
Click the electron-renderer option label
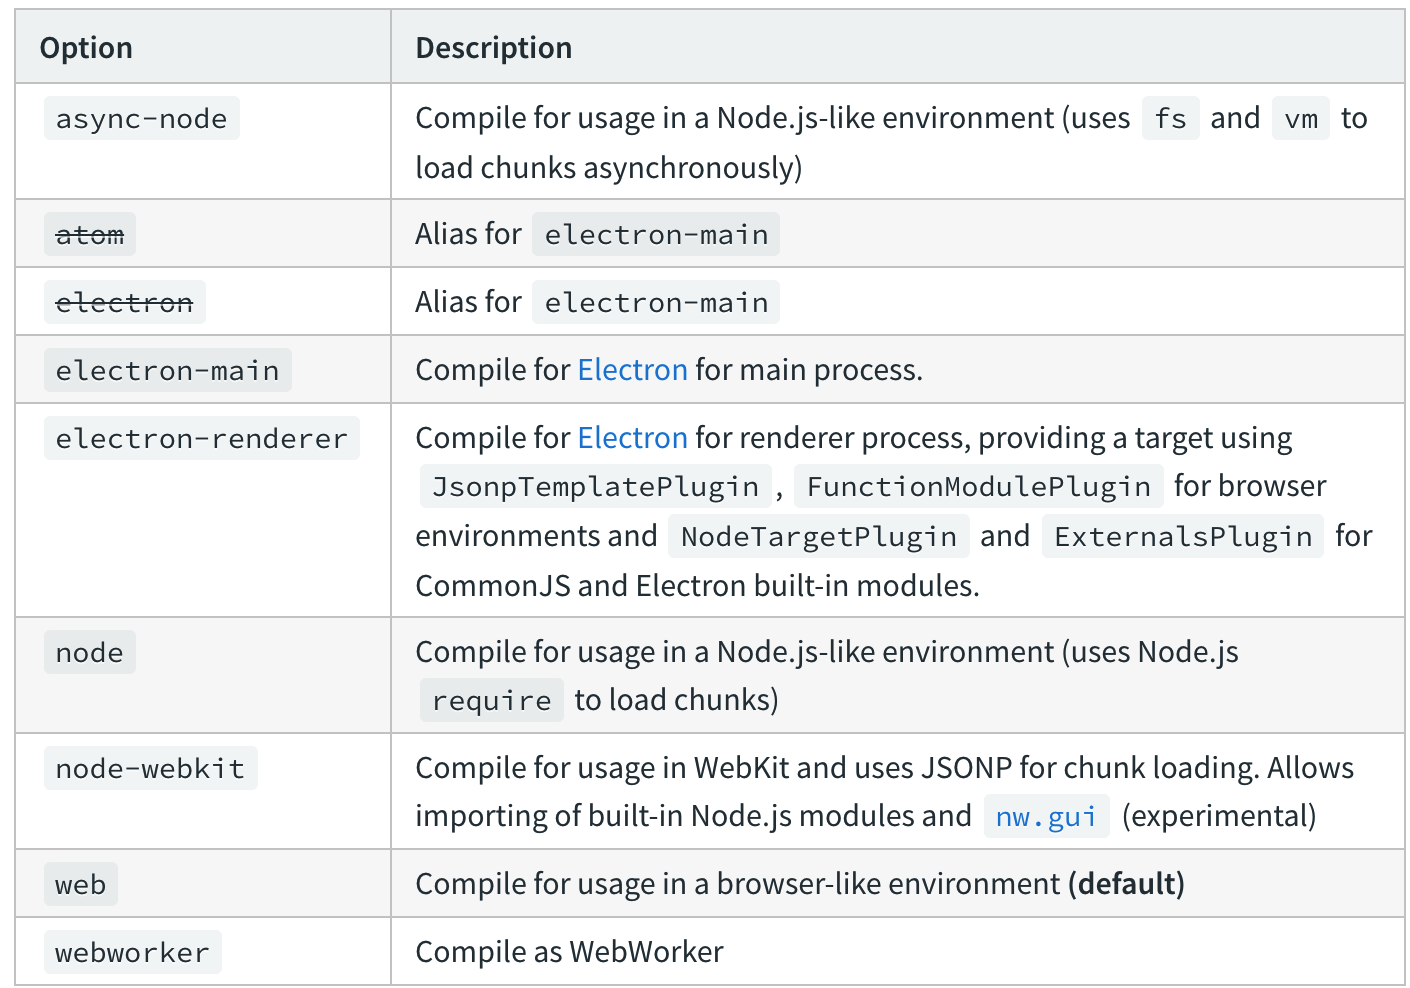(x=201, y=439)
